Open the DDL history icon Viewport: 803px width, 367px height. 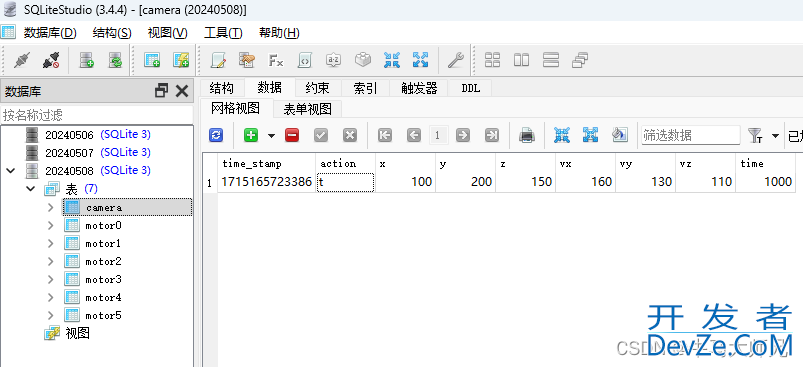(247, 60)
